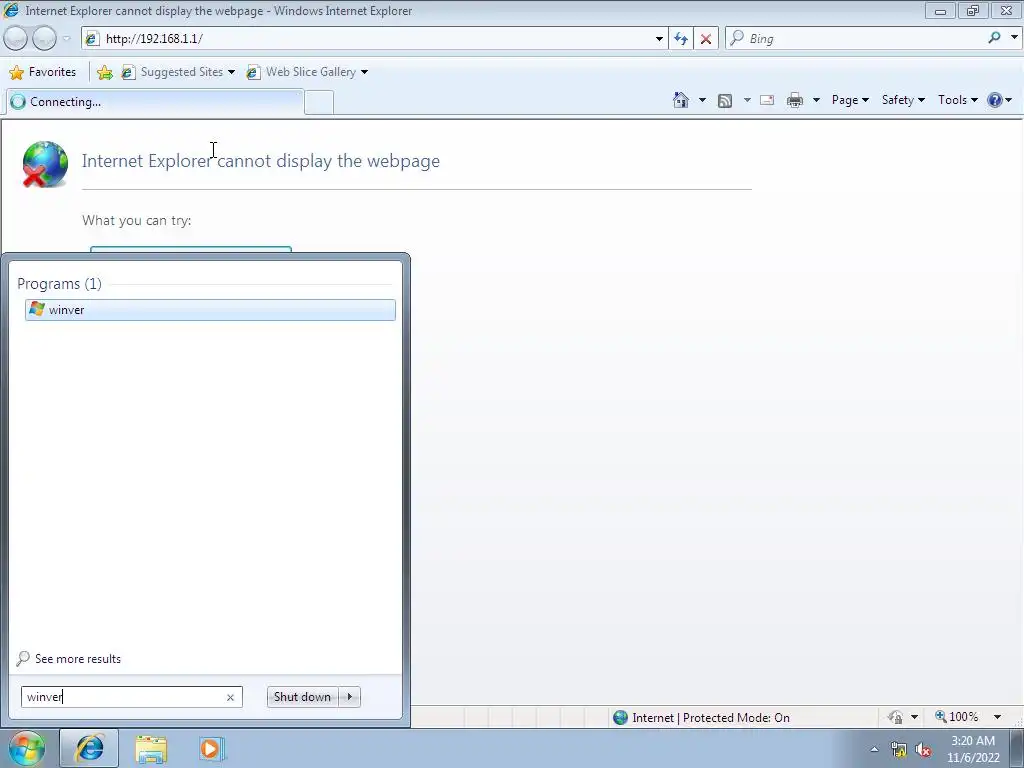Viewport: 1024px width, 768px height.
Task: Click Internet Explorer taskbar icon
Action: click(89, 748)
